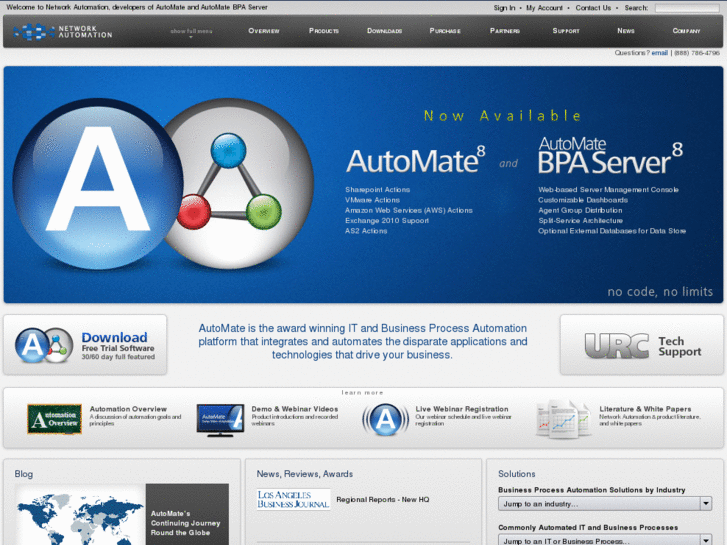727x545 pixels.
Task: Click the News, Reviews, Awards heading
Action: pyautogui.click(x=305, y=474)
